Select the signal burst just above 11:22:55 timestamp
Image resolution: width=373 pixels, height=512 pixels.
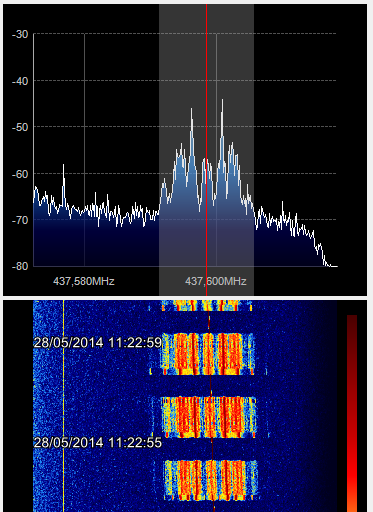click(209, 417)
